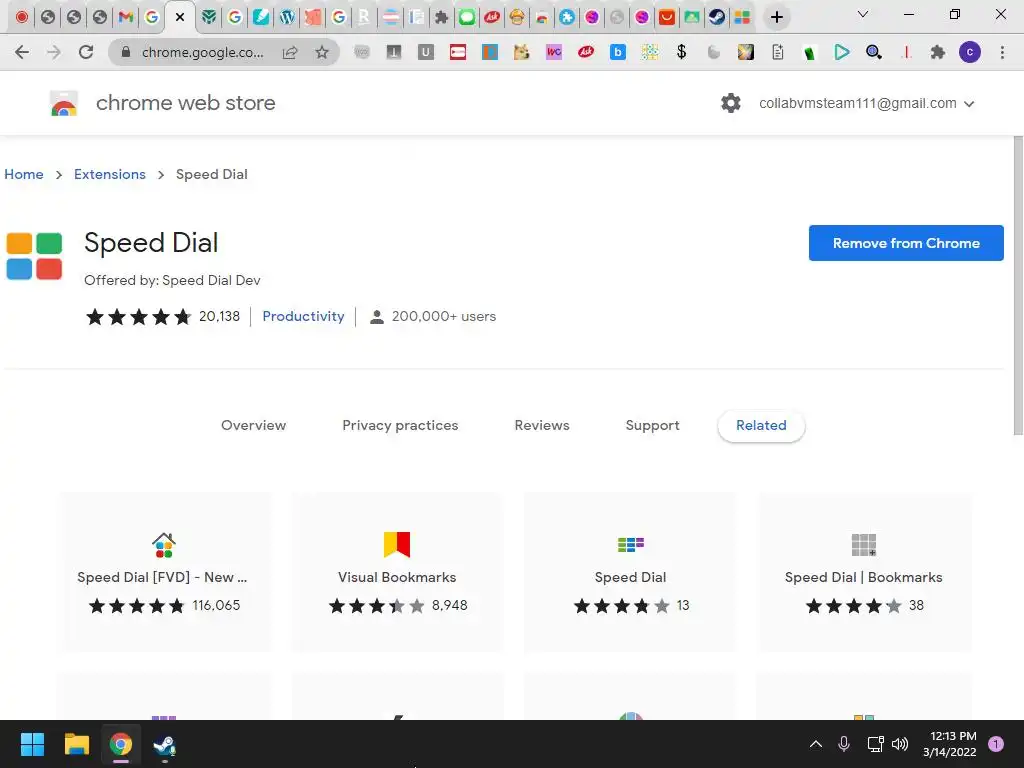
Task: Switch to the WordPress browser tab
Action: click(x=287, y=17)
